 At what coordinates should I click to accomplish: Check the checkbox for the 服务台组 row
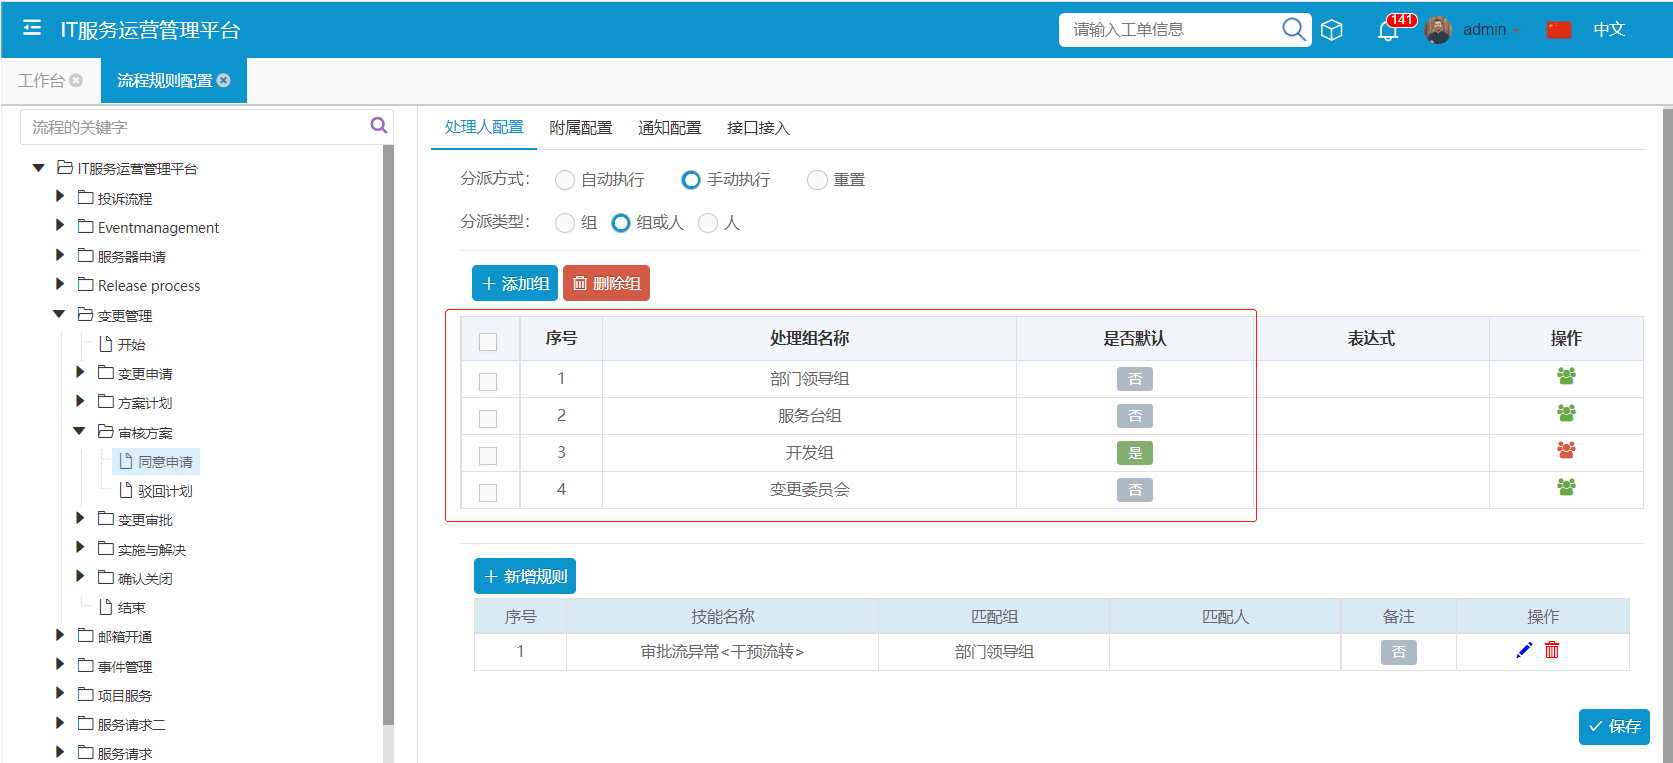click(x=488, y=418)
